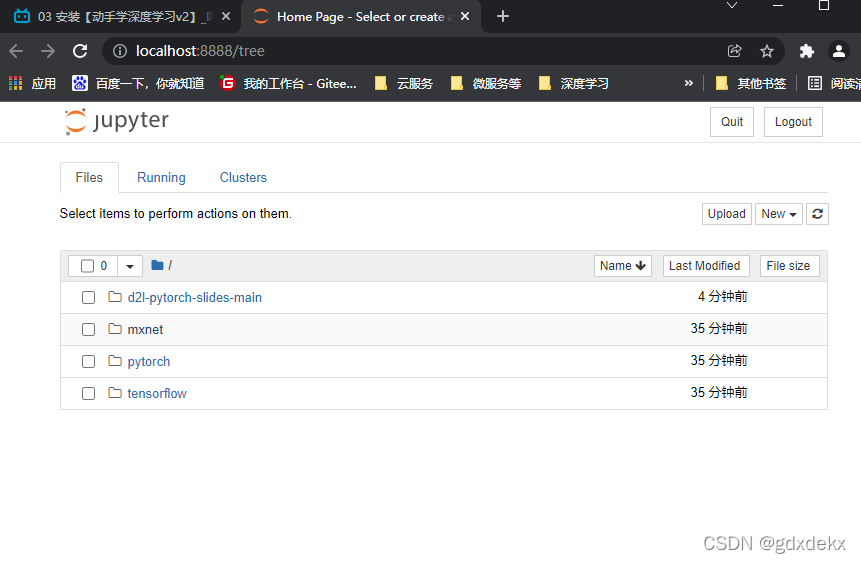Open the 深度学习 bookmark folder
The height and width of the screenshot is (563, 861).
pyautogui.click(x=573, y=83)
